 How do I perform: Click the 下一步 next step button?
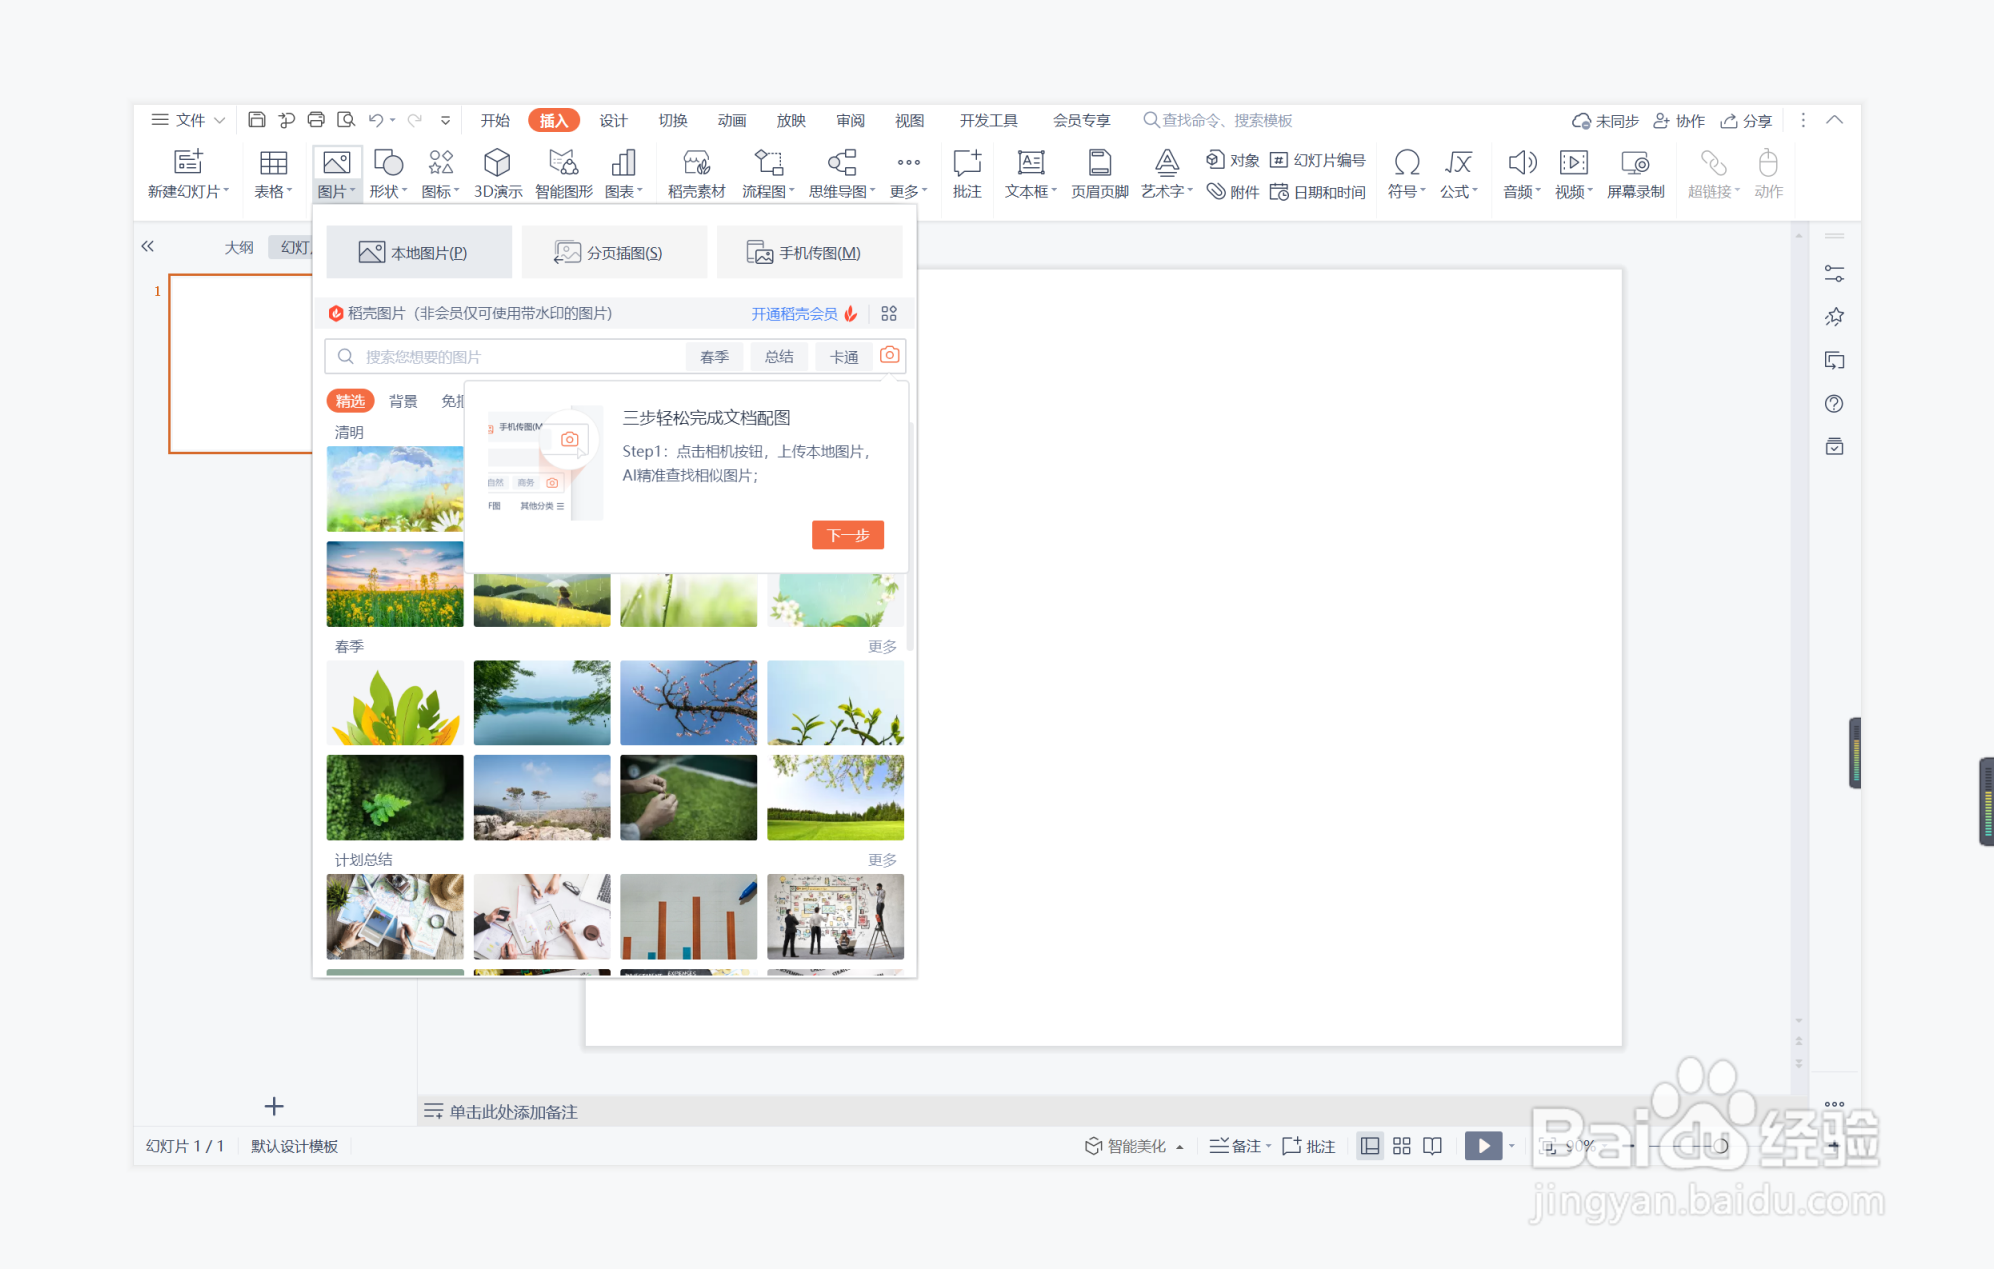(848, 535)
